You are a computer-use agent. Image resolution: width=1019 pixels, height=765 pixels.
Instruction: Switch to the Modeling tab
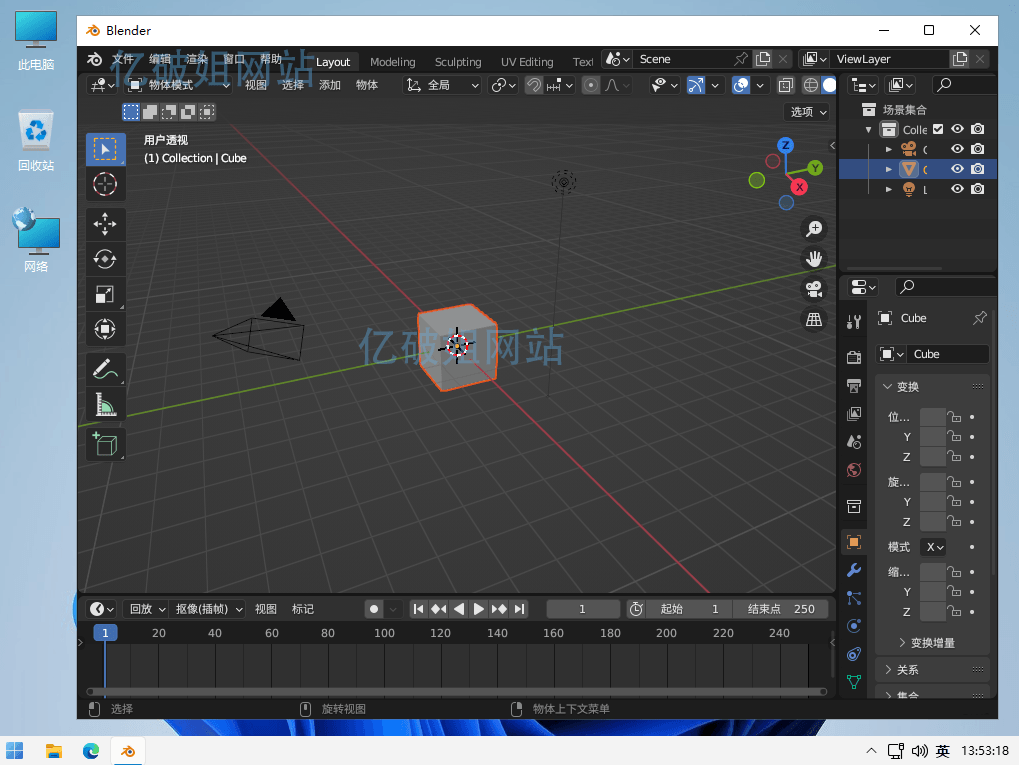(392, 61)
